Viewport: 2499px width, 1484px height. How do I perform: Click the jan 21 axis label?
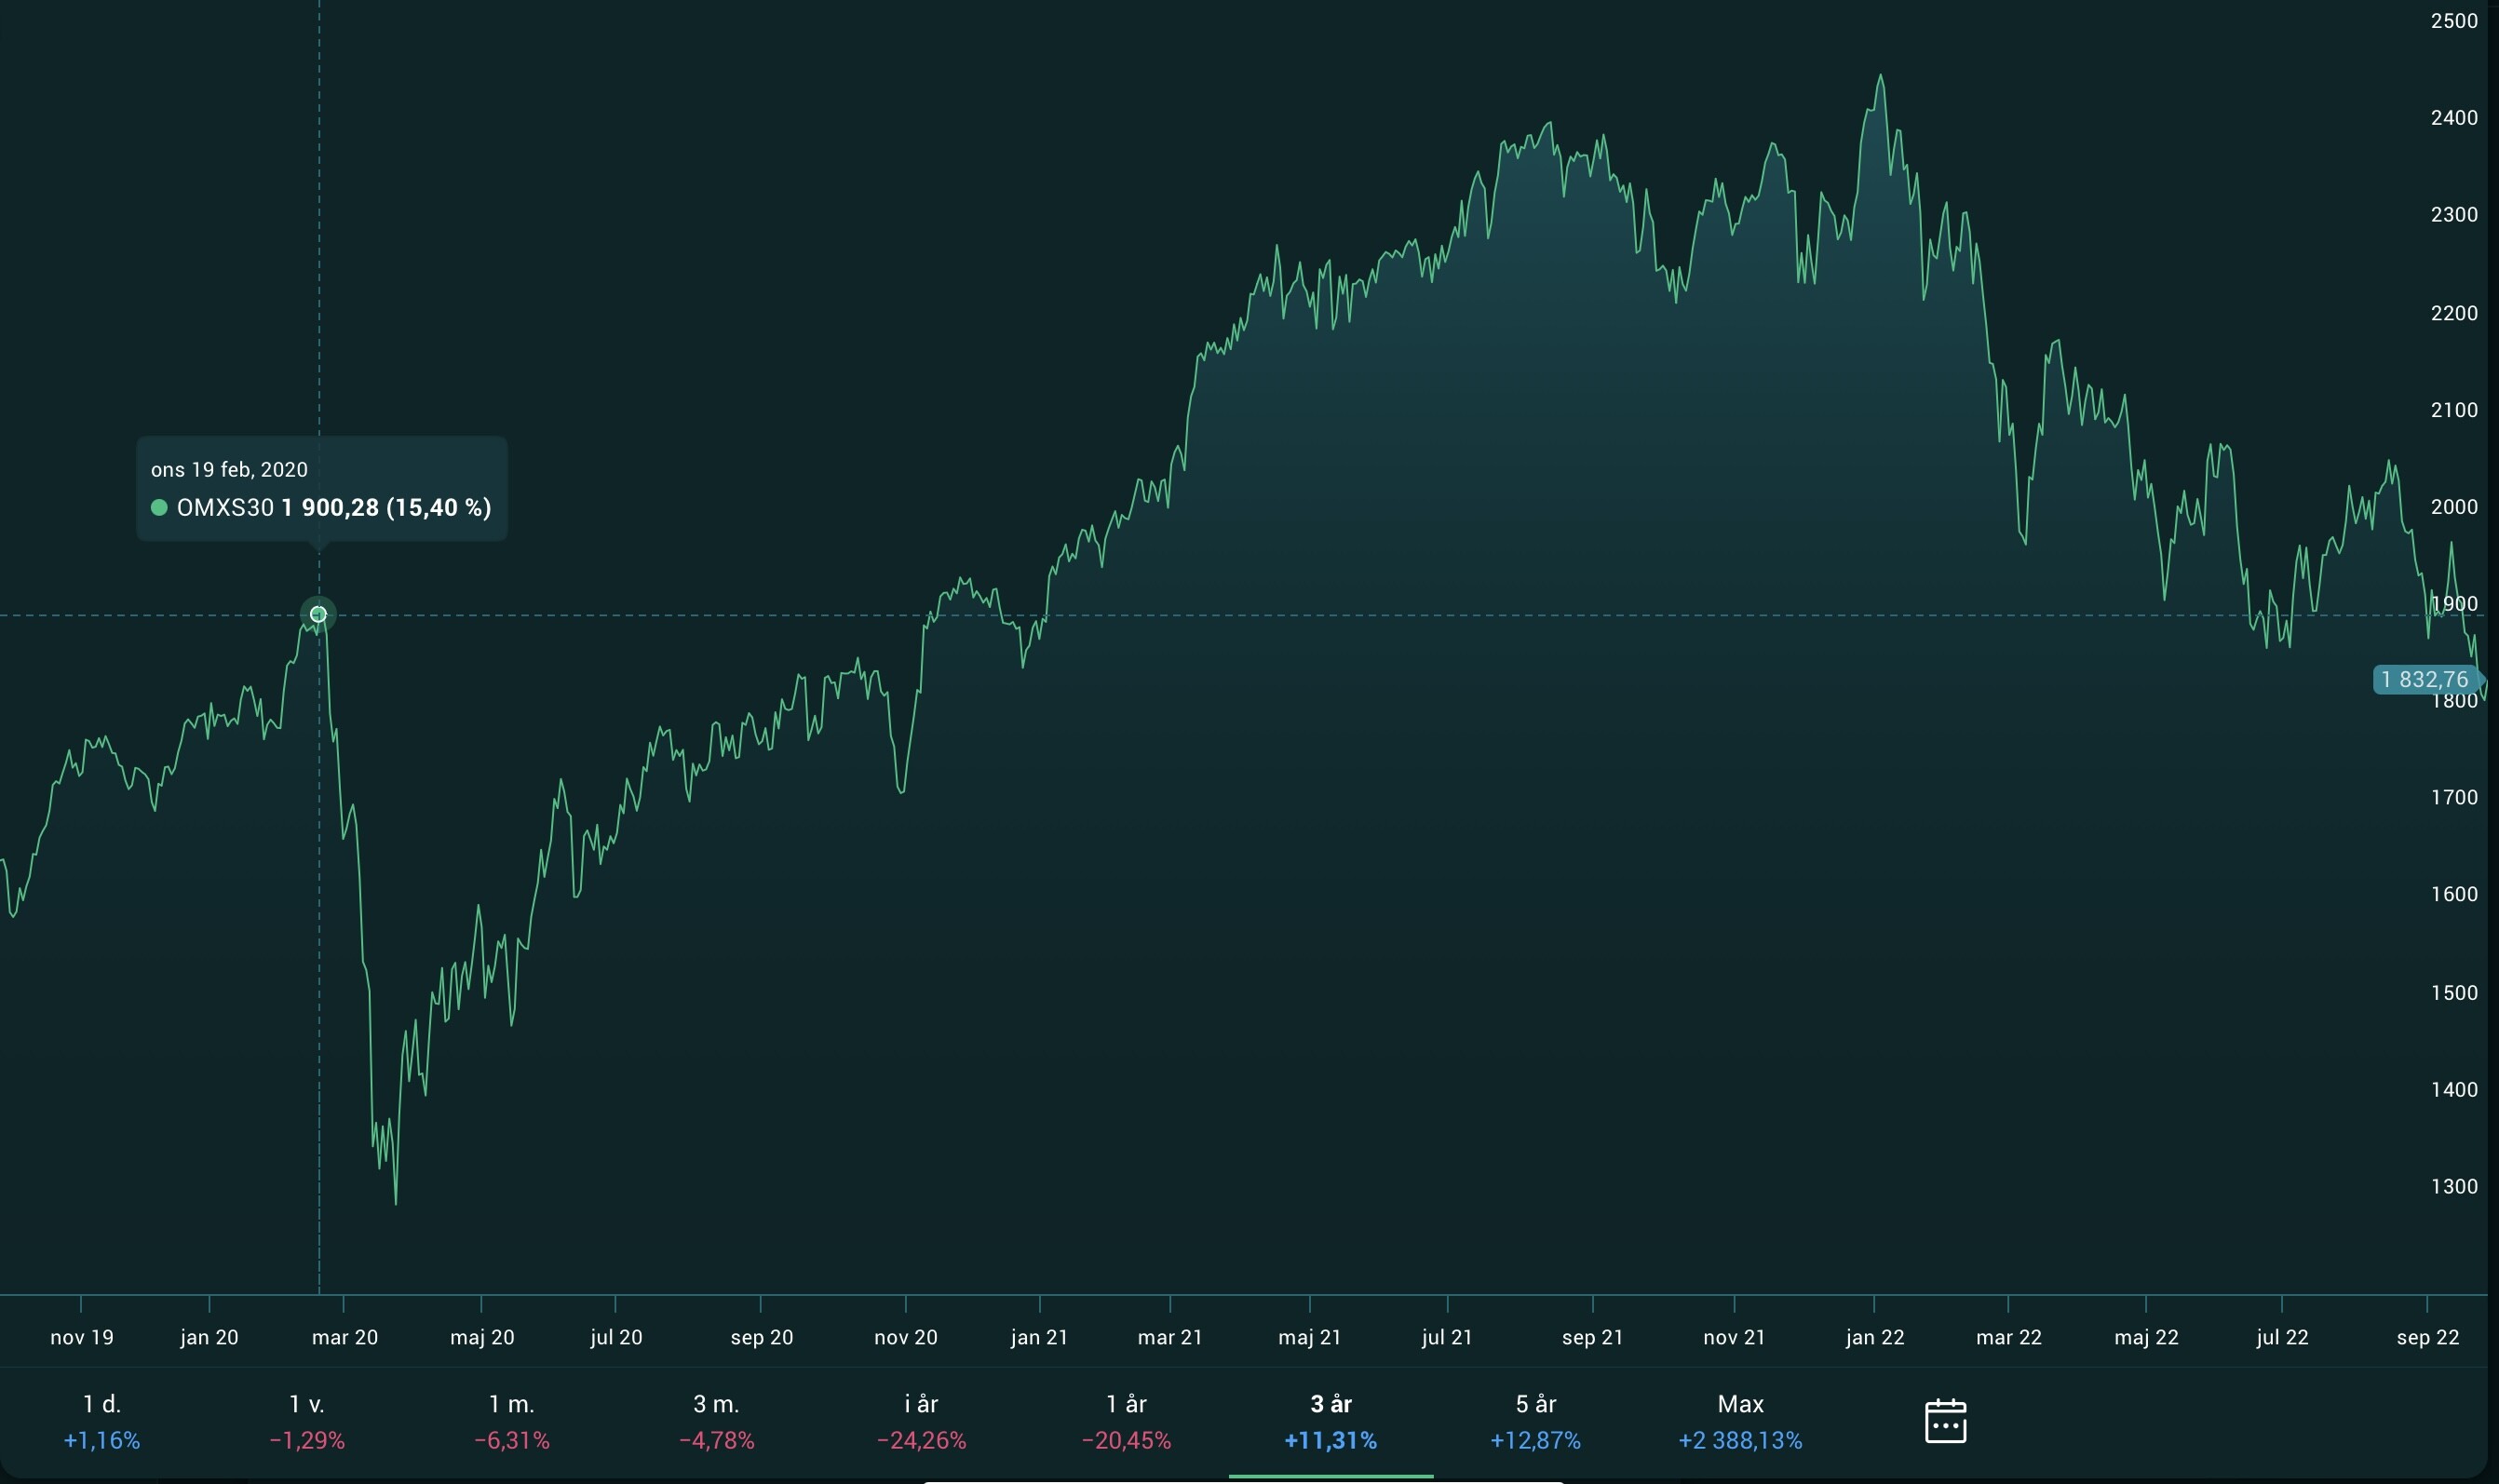(1039, 1337)
